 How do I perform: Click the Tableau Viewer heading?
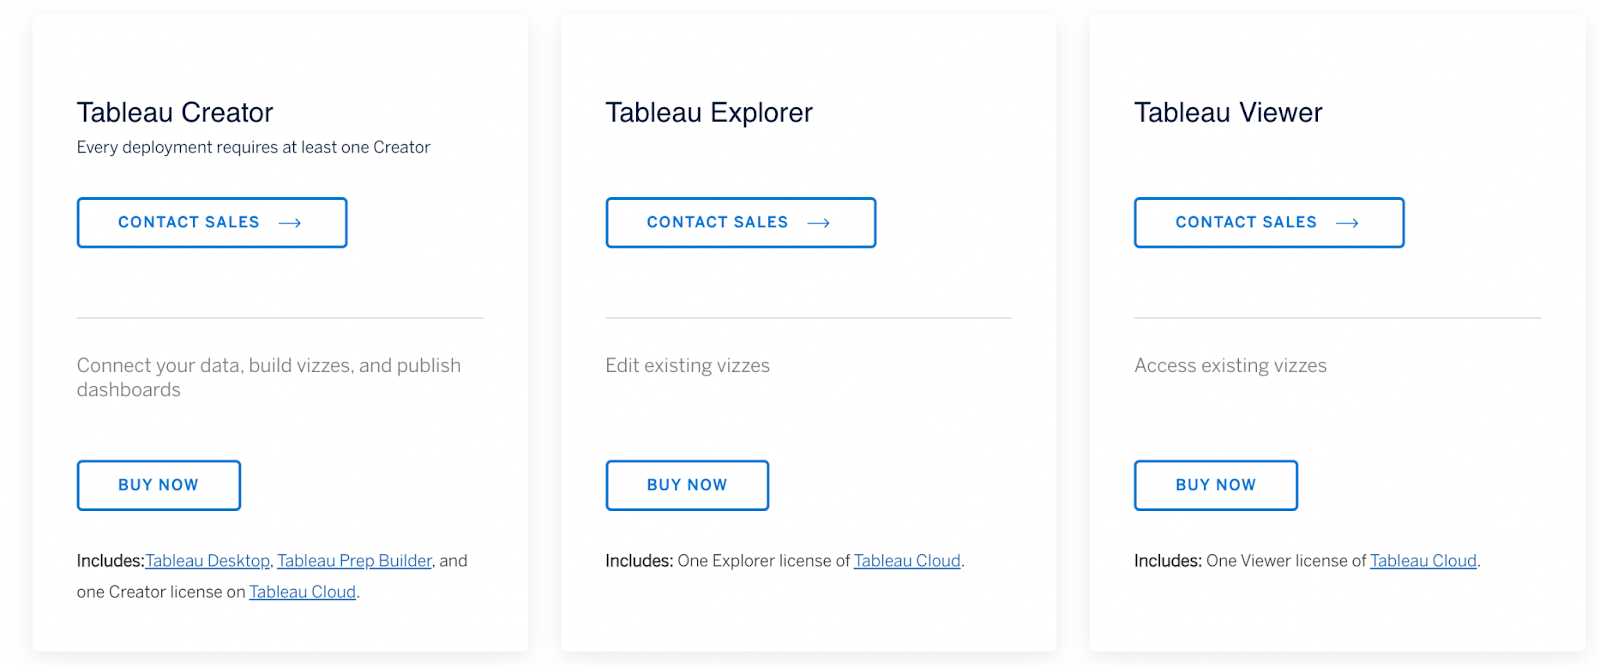click(1228, 113)
